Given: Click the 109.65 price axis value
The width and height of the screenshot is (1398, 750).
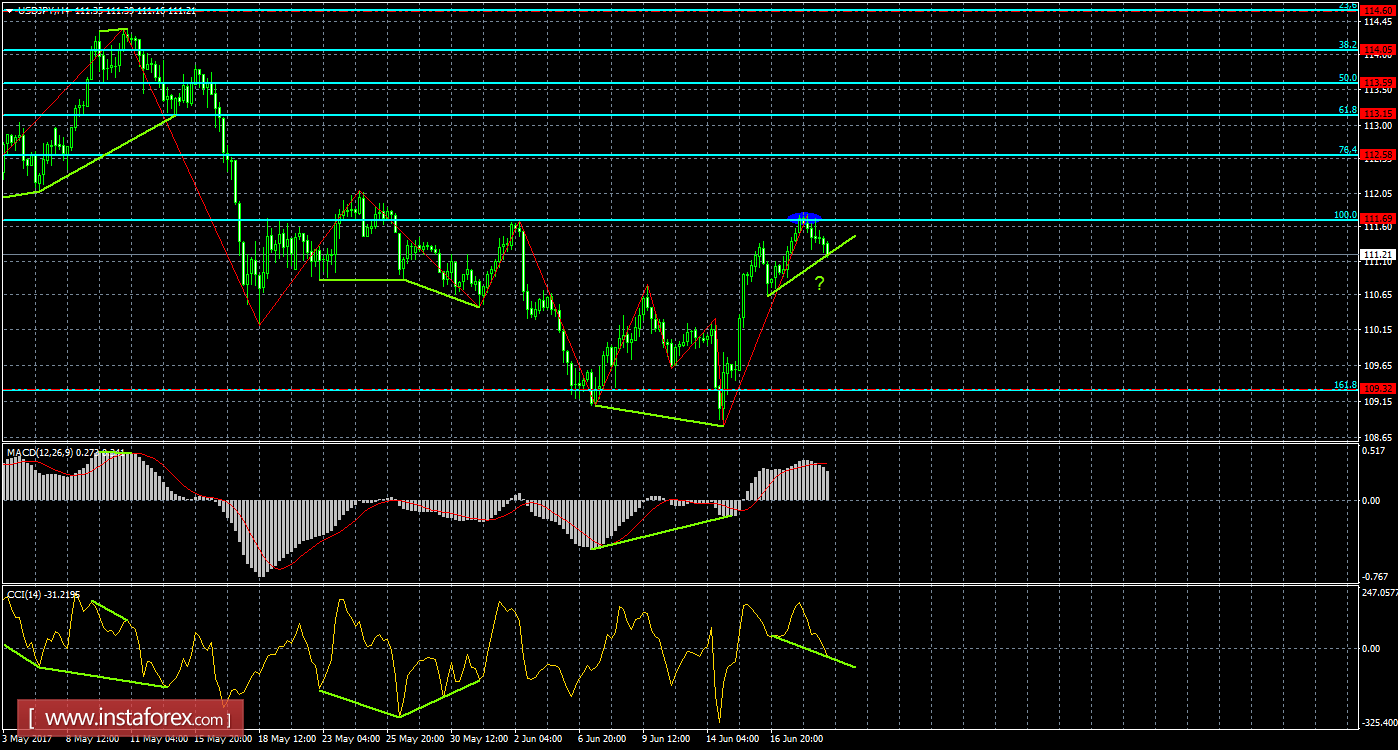Looking at the screenshot, I should 1378,366.
